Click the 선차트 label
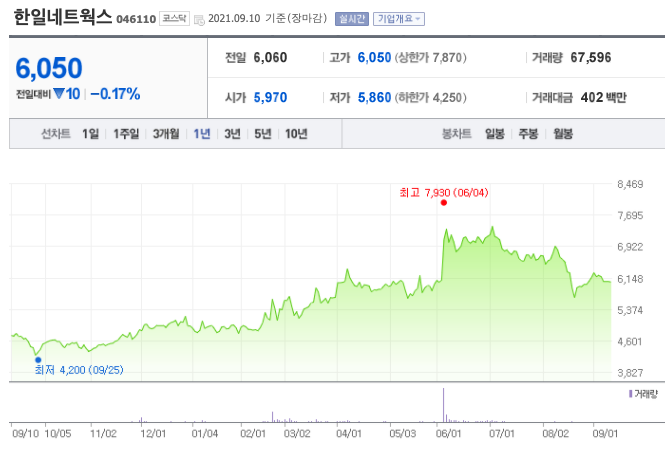 pos(55,134)
